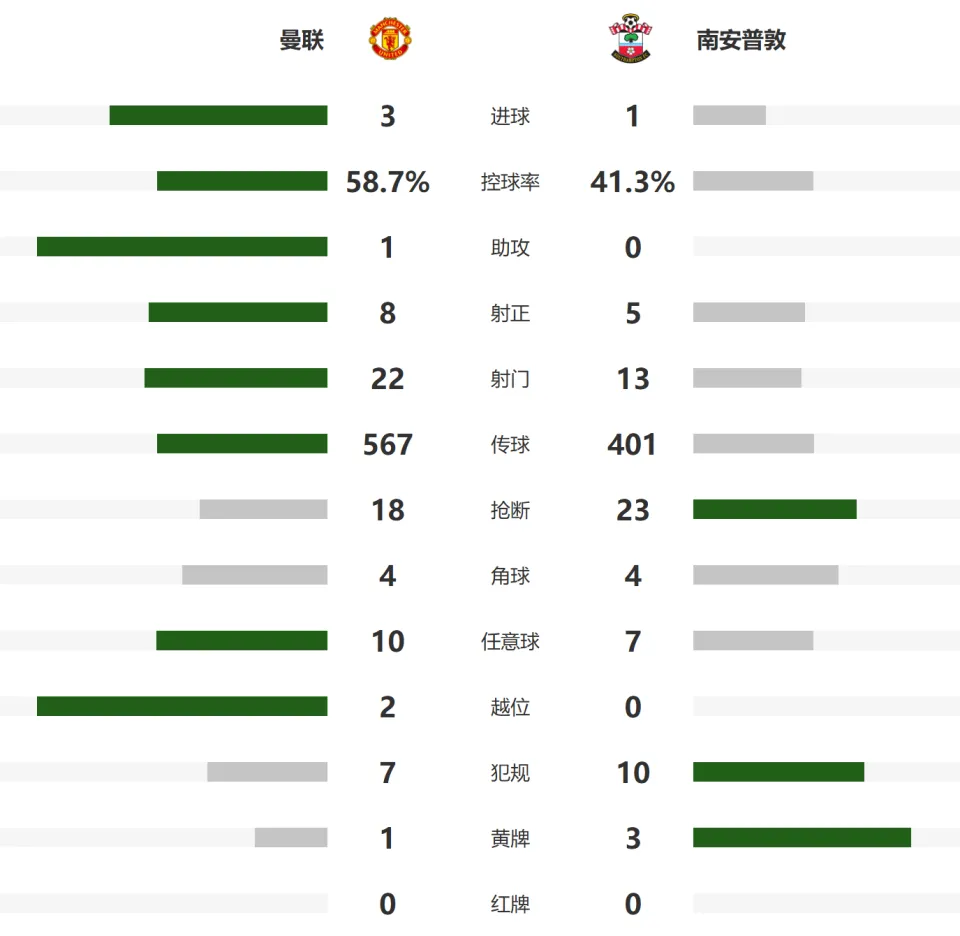Open the 南安普敦 team name link

coord(741,40)
